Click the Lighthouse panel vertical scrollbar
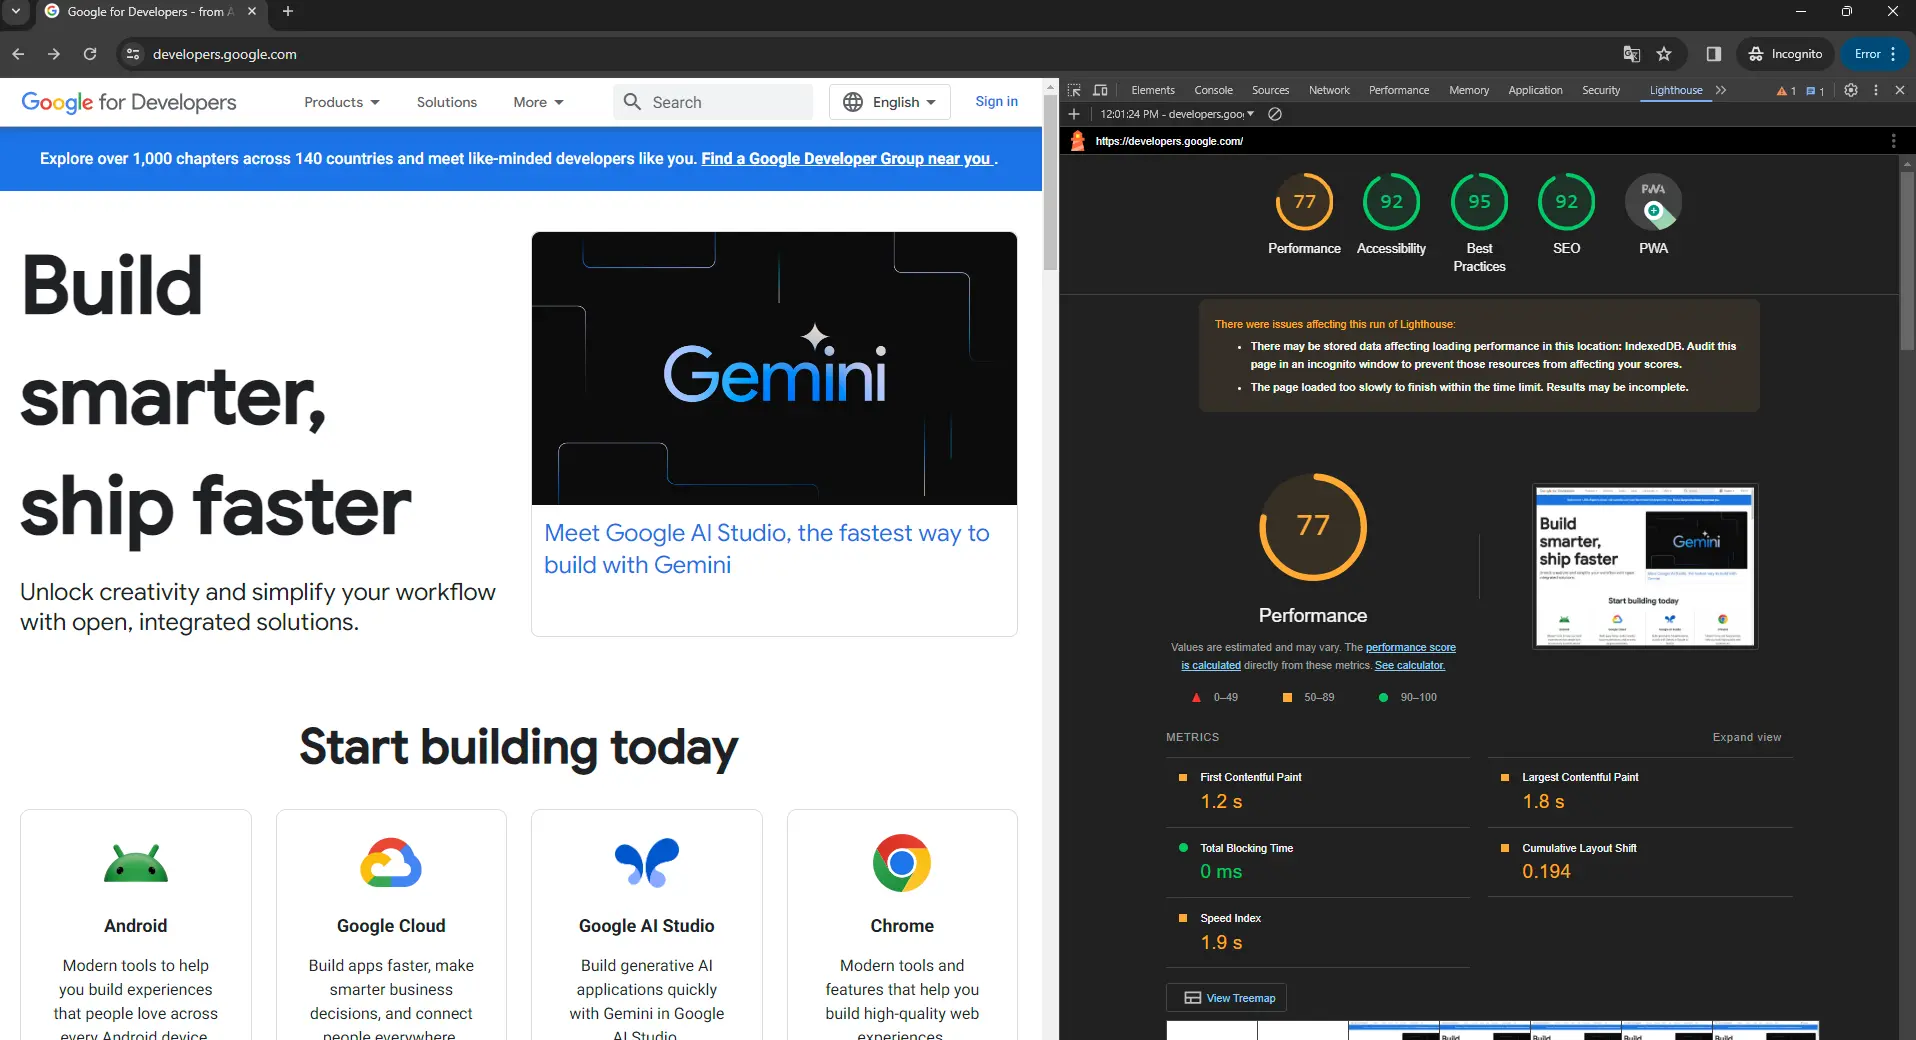This screenshot has height=1040, width=1916. click(x=1907, y=260)
